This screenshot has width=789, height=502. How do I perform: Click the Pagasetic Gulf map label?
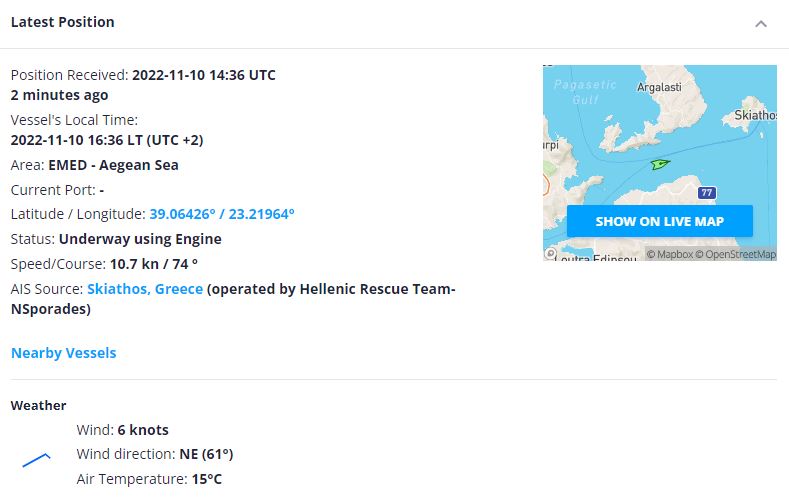pyautogui.click(x=585, y=92)
